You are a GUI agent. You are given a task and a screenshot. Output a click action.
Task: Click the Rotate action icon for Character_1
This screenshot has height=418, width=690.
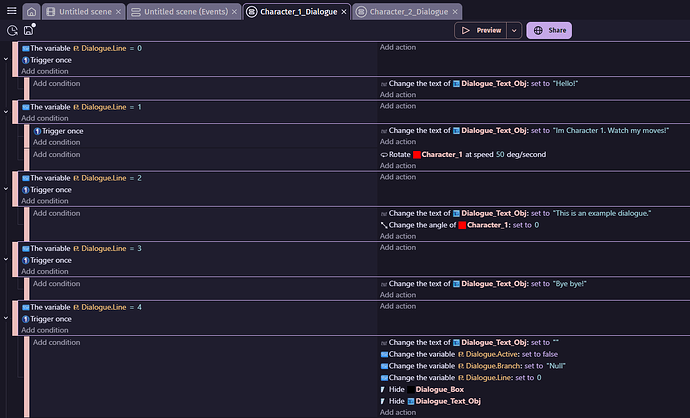tap(384, 155)
